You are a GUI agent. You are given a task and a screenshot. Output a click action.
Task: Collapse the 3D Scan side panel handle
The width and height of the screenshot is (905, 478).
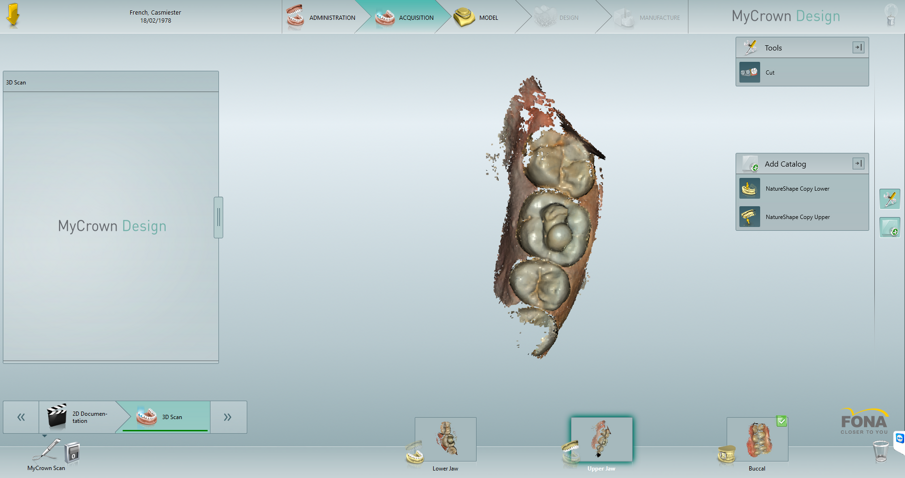pyautogui.click(x=218, y=217)
